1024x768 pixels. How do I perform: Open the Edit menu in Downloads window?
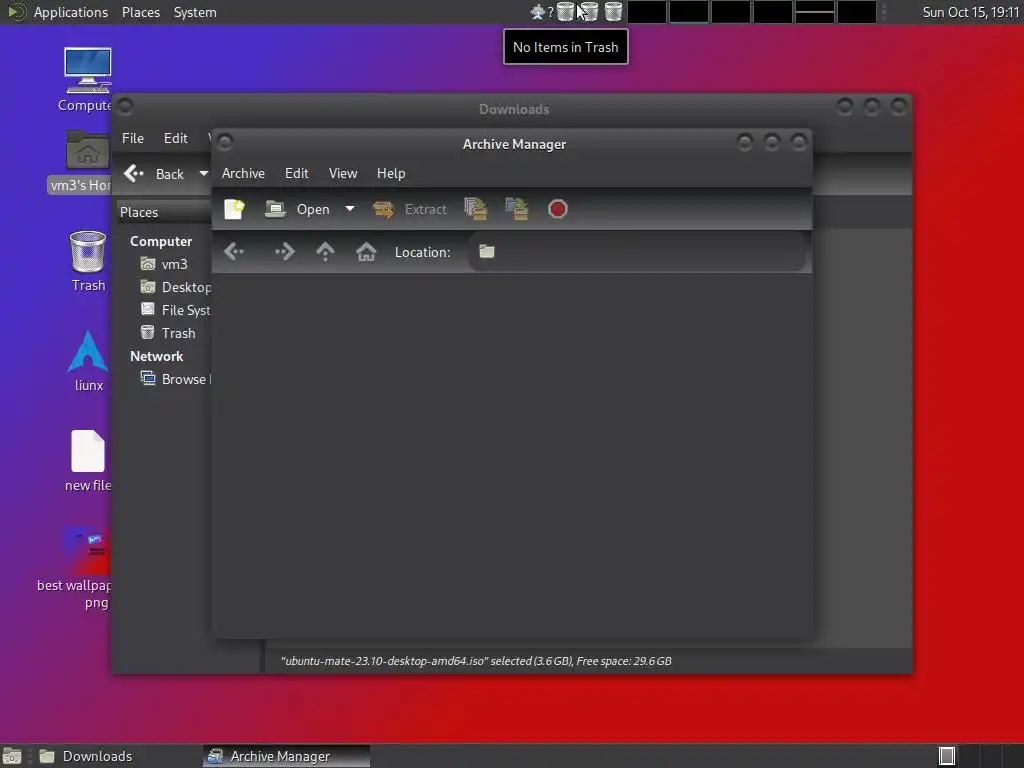pyautogui.click(x=176, y=138)
